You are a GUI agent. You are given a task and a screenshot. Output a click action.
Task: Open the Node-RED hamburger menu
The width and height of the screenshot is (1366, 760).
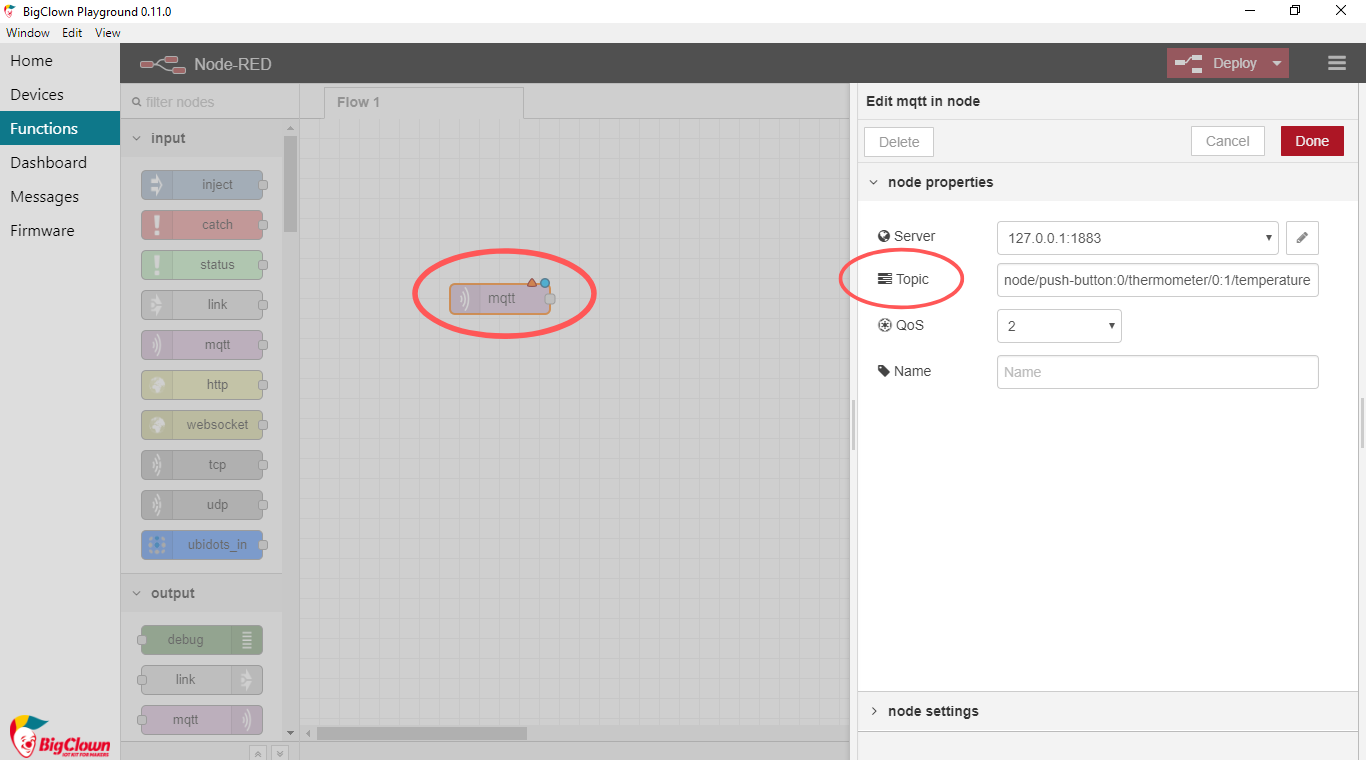pos(1337,63)
